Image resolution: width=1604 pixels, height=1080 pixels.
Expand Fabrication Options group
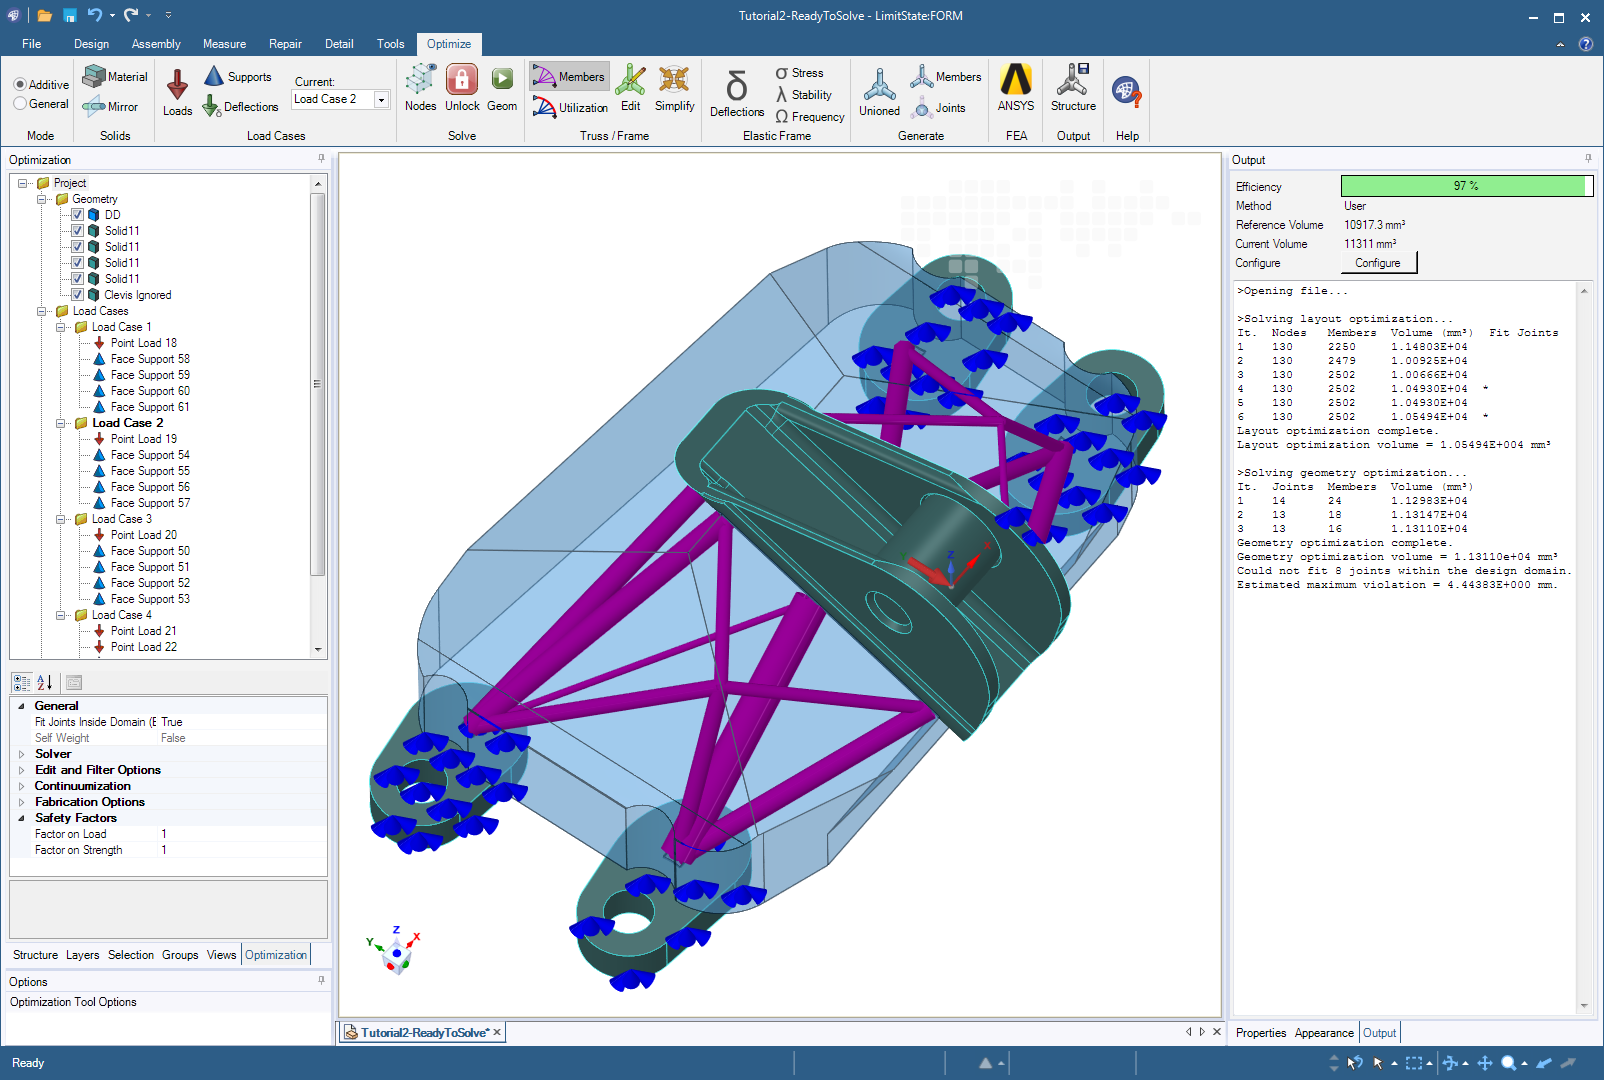pos(21,802)
